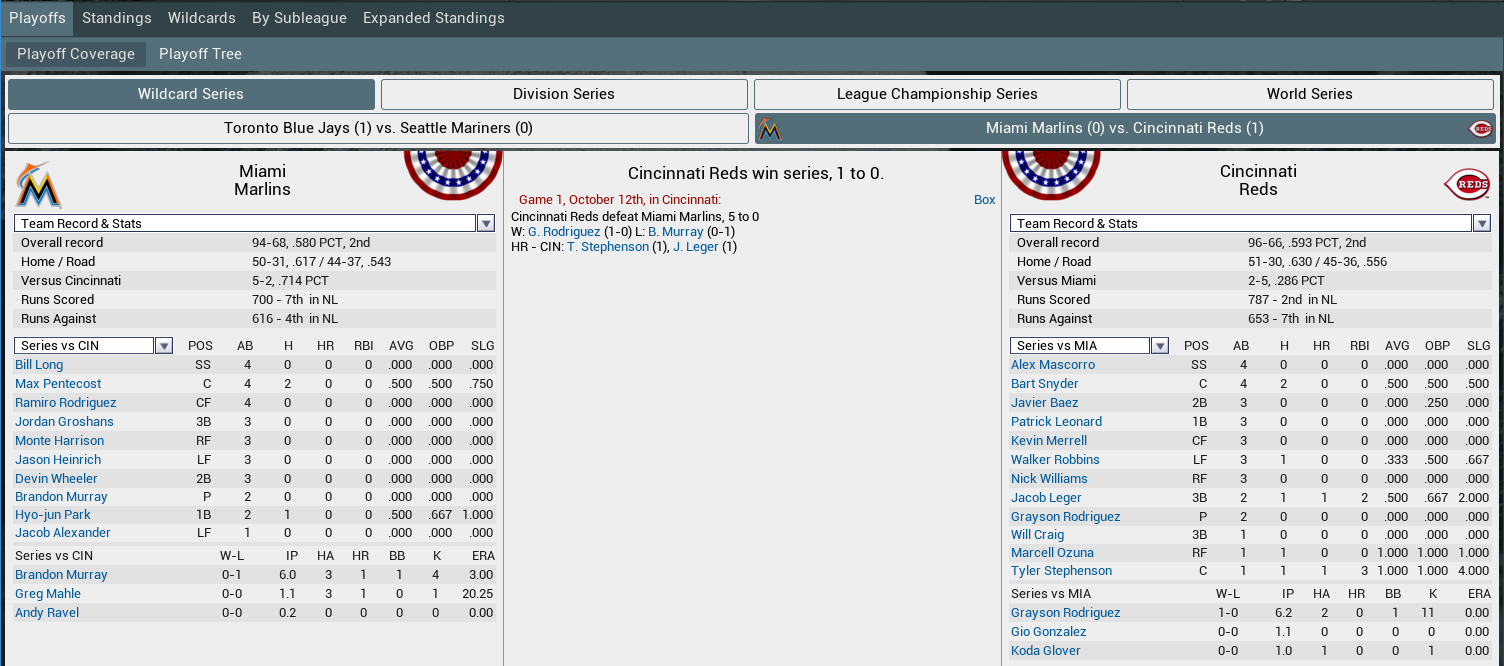Screen dimensions: 1504x666
Task: Open the Expanded Standings tab
Action: pyautogui.click(x=433, y=18)
